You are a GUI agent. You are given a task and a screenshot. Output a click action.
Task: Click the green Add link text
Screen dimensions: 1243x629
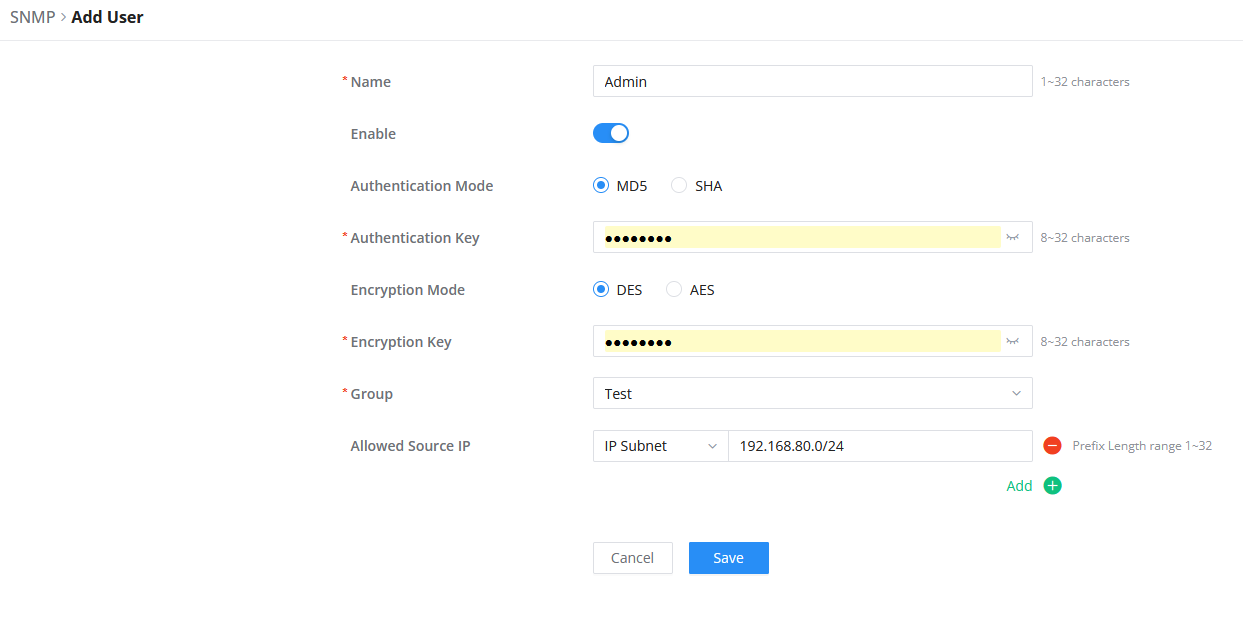[x=1019, y=486]
